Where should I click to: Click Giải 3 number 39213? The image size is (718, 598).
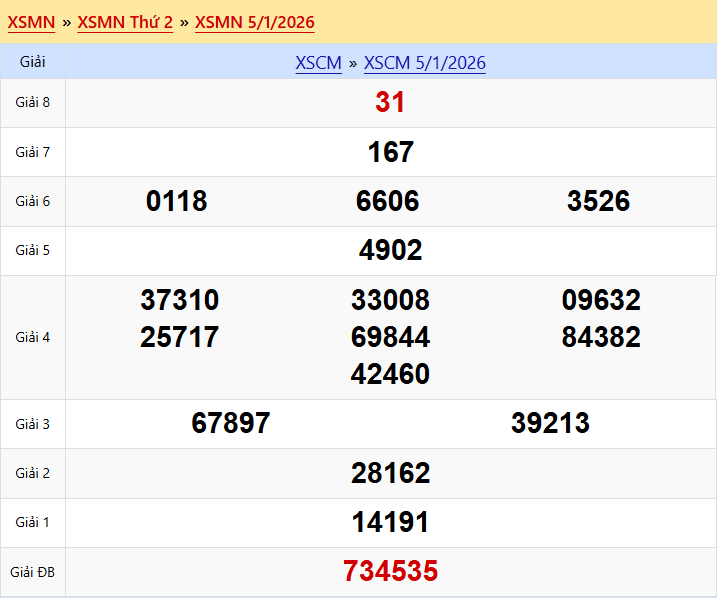click(x=550, y=423)
